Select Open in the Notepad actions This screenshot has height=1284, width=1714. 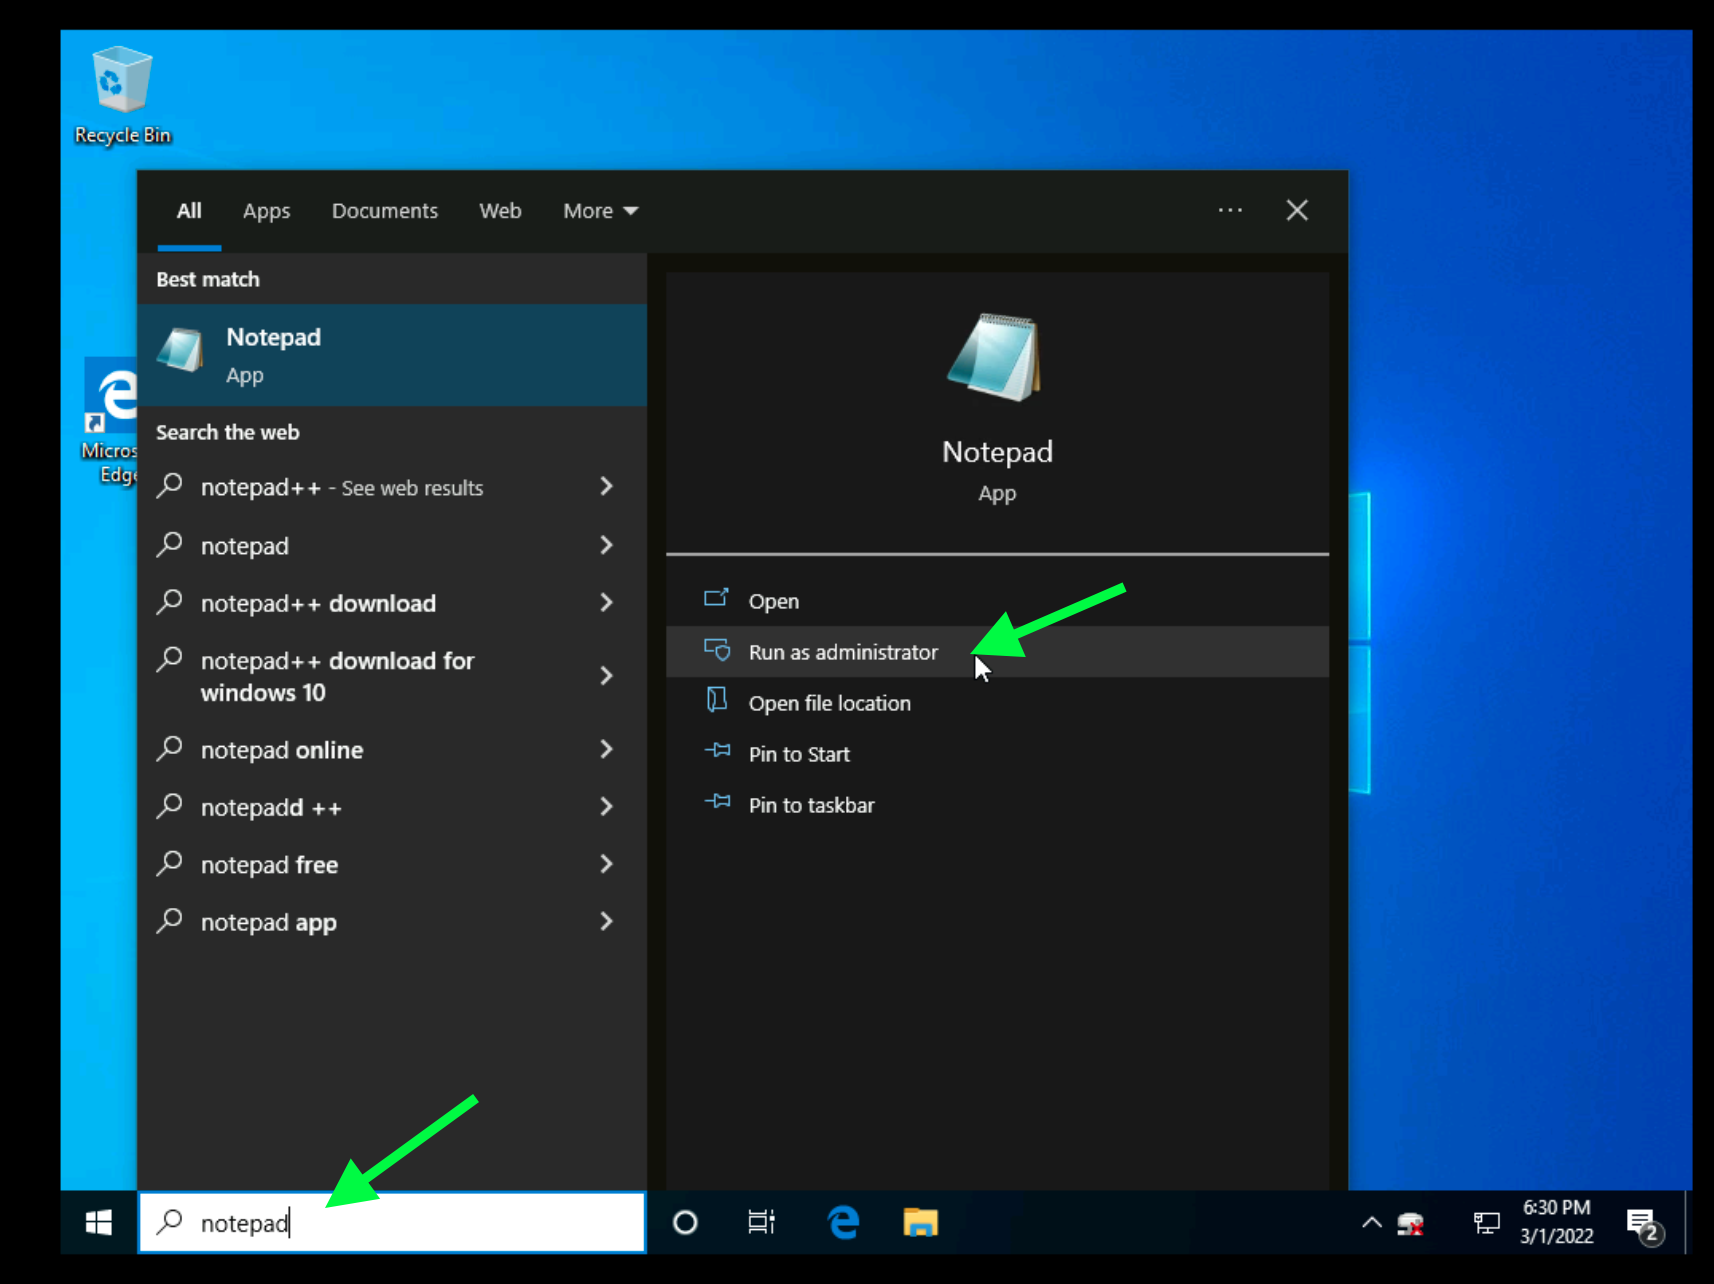997,601
